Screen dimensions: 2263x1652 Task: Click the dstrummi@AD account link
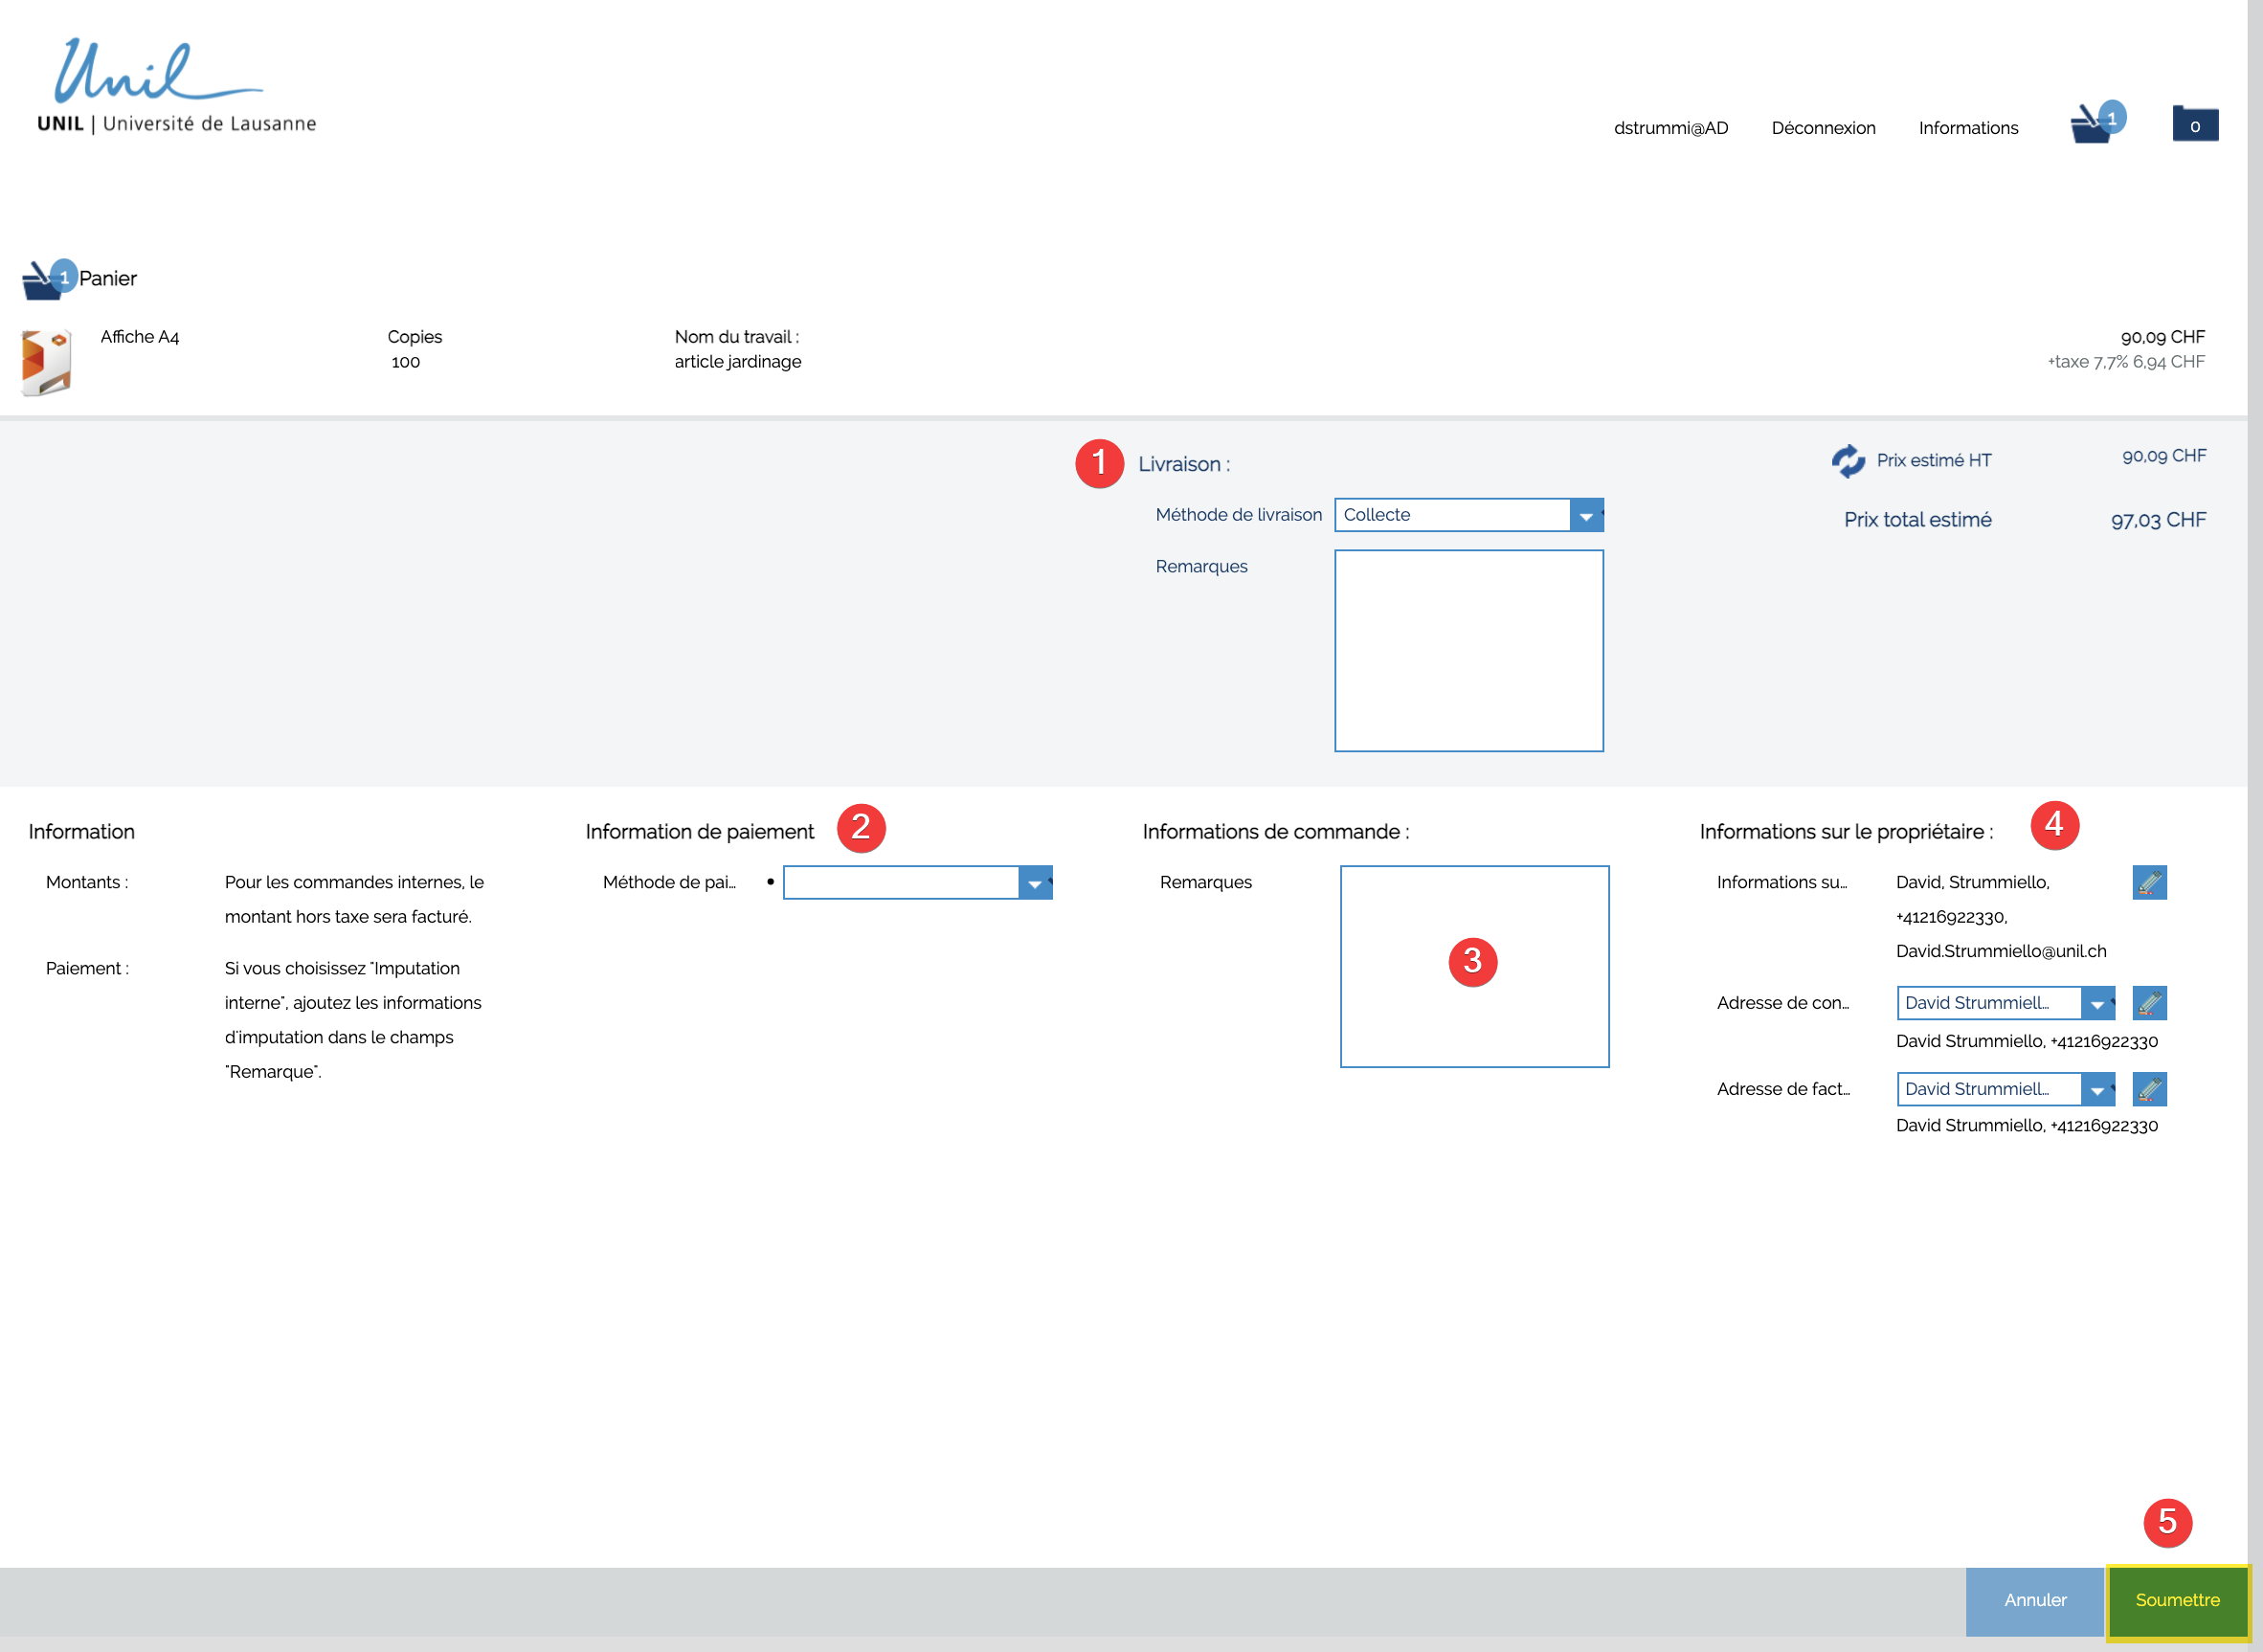pos(1670,128)
